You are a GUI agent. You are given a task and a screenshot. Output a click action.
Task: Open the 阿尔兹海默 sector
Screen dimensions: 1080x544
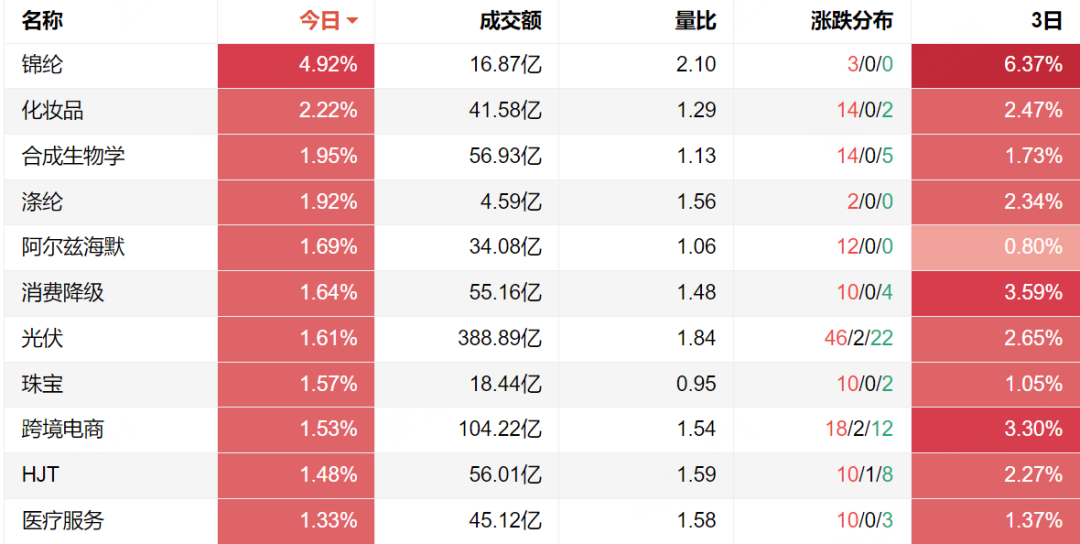pyautogui.click(x=73, y=247)
